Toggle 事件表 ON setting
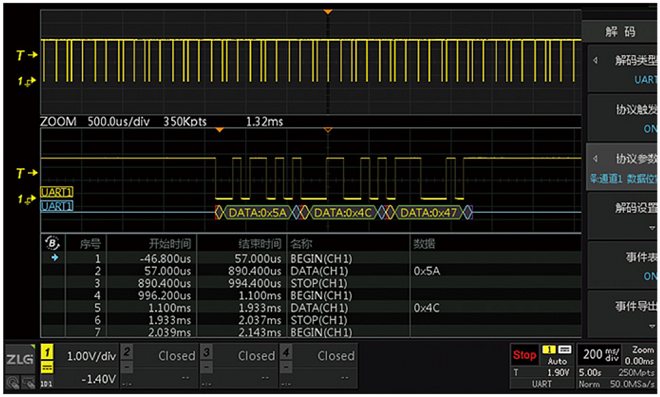Viewport: 660px width, 397px height. tap(622, 265)
